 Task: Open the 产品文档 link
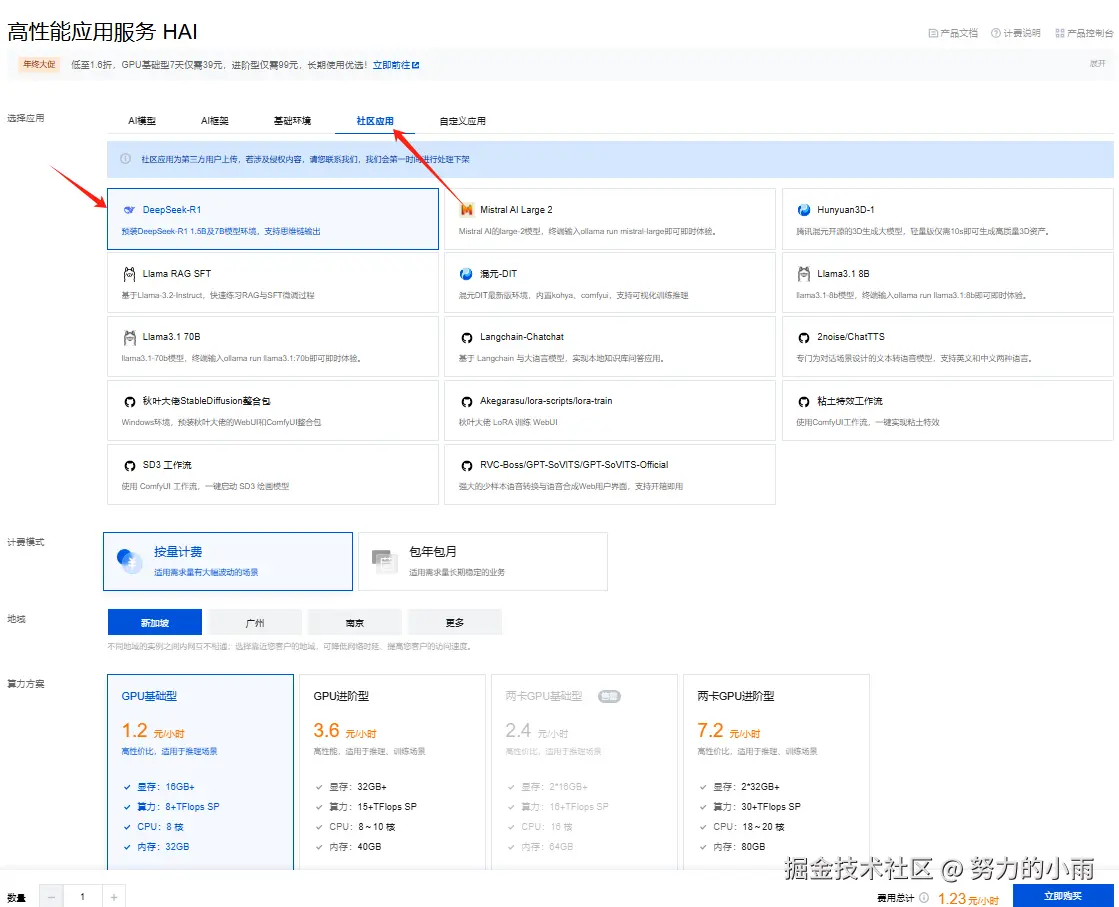coord(953,34)
